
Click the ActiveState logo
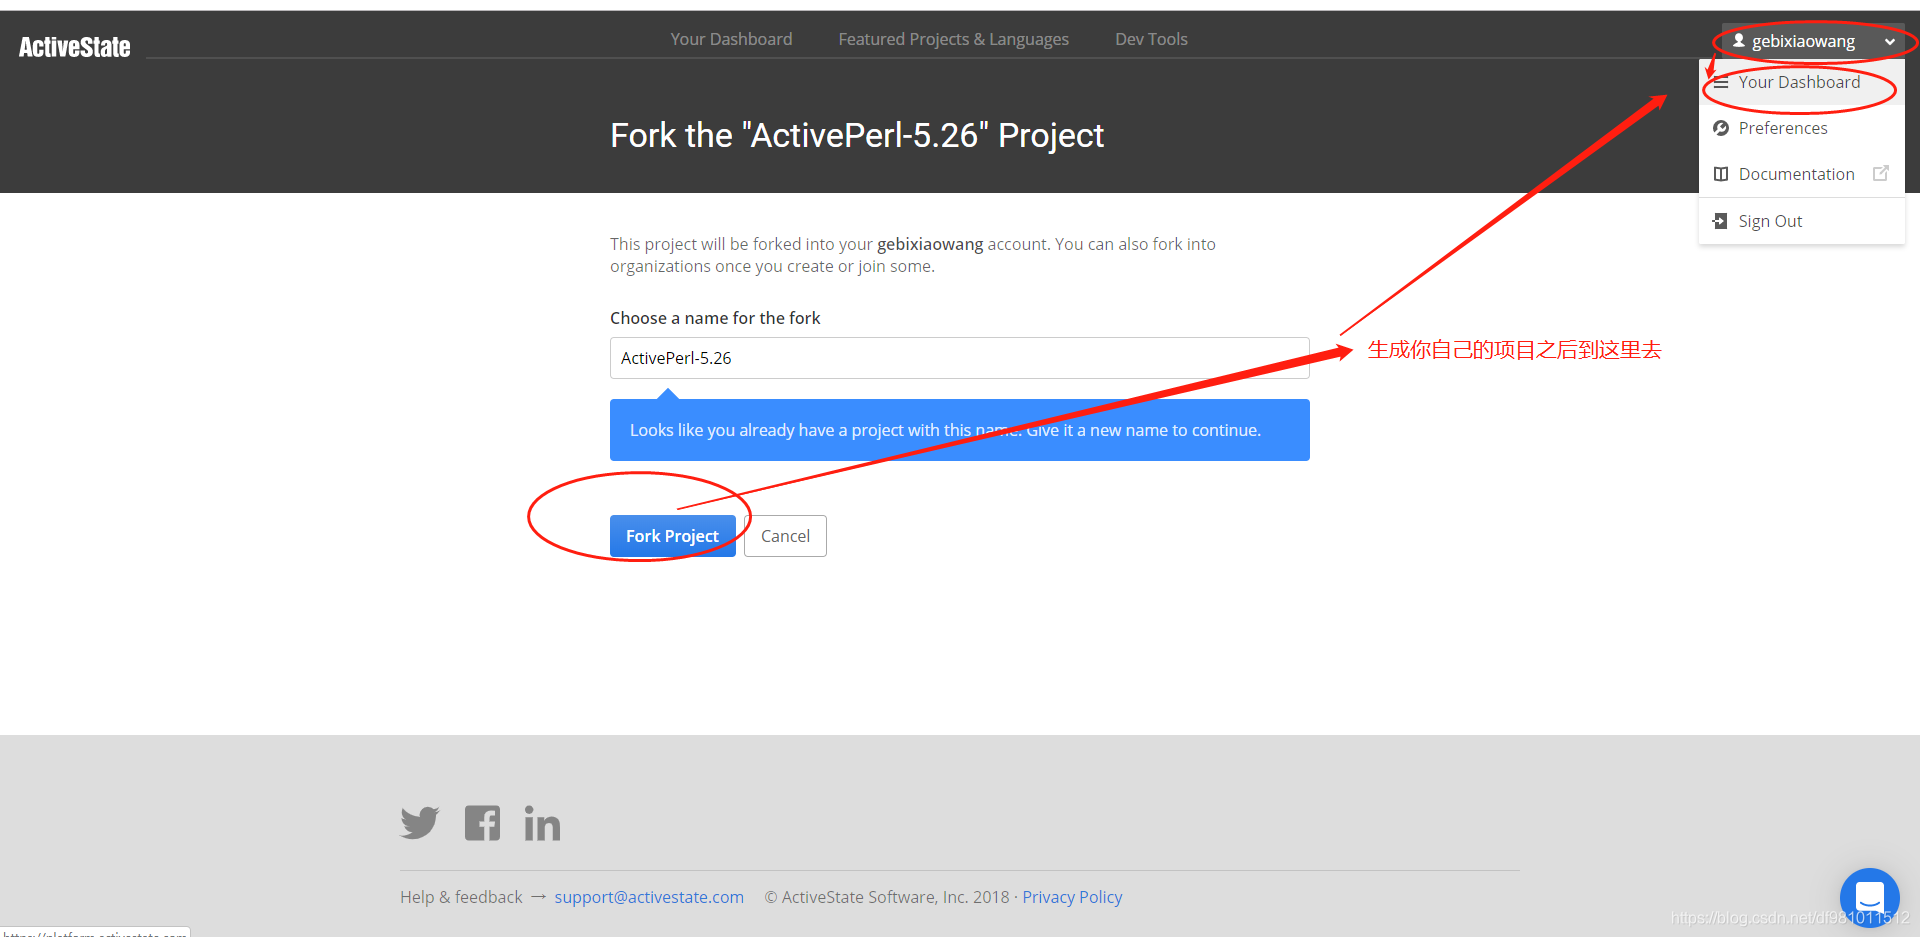click(75, 47)
